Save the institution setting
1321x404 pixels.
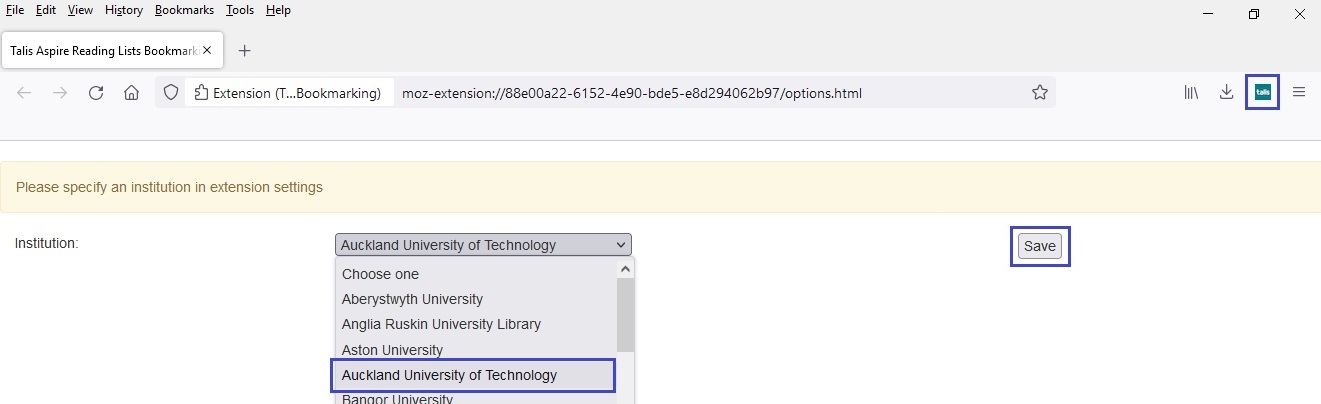pos(1040,247)
